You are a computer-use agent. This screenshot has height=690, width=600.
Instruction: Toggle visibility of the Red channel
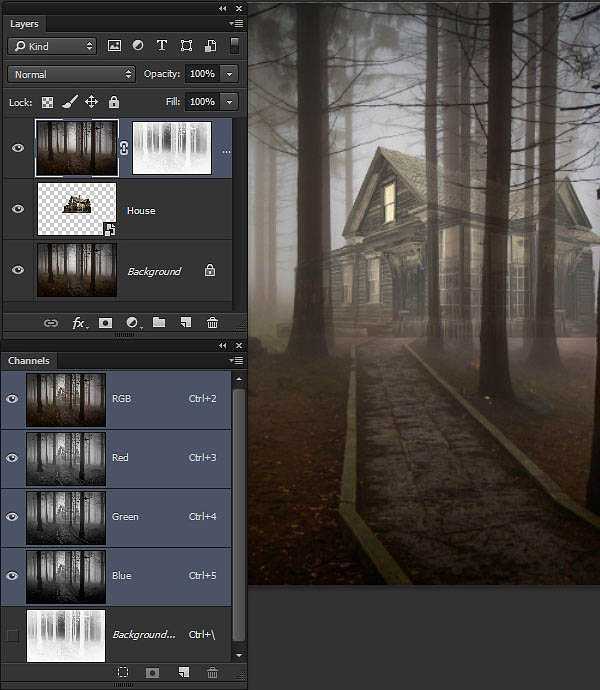(x=12, y=457)
